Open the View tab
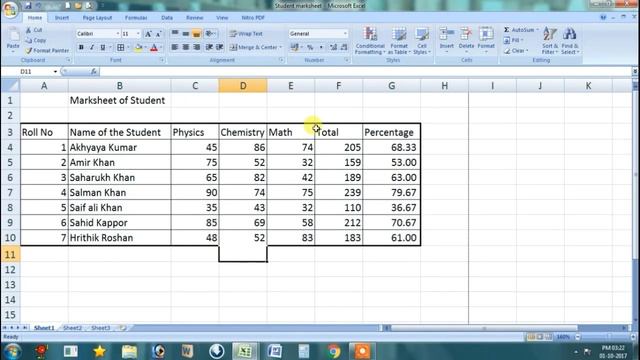The image size is (640, 360). point(222,18)
